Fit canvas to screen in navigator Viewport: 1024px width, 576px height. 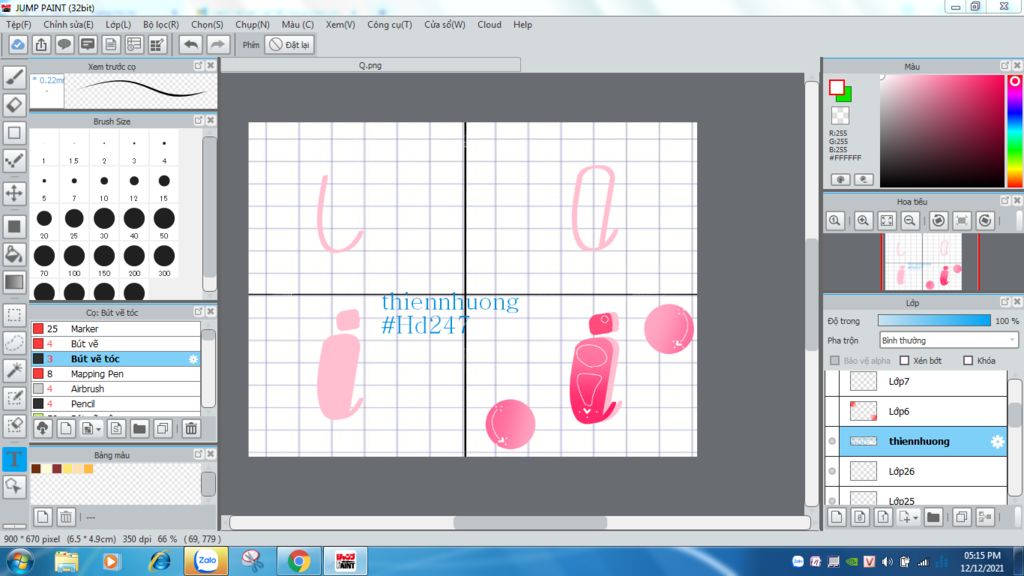point(886,221)
